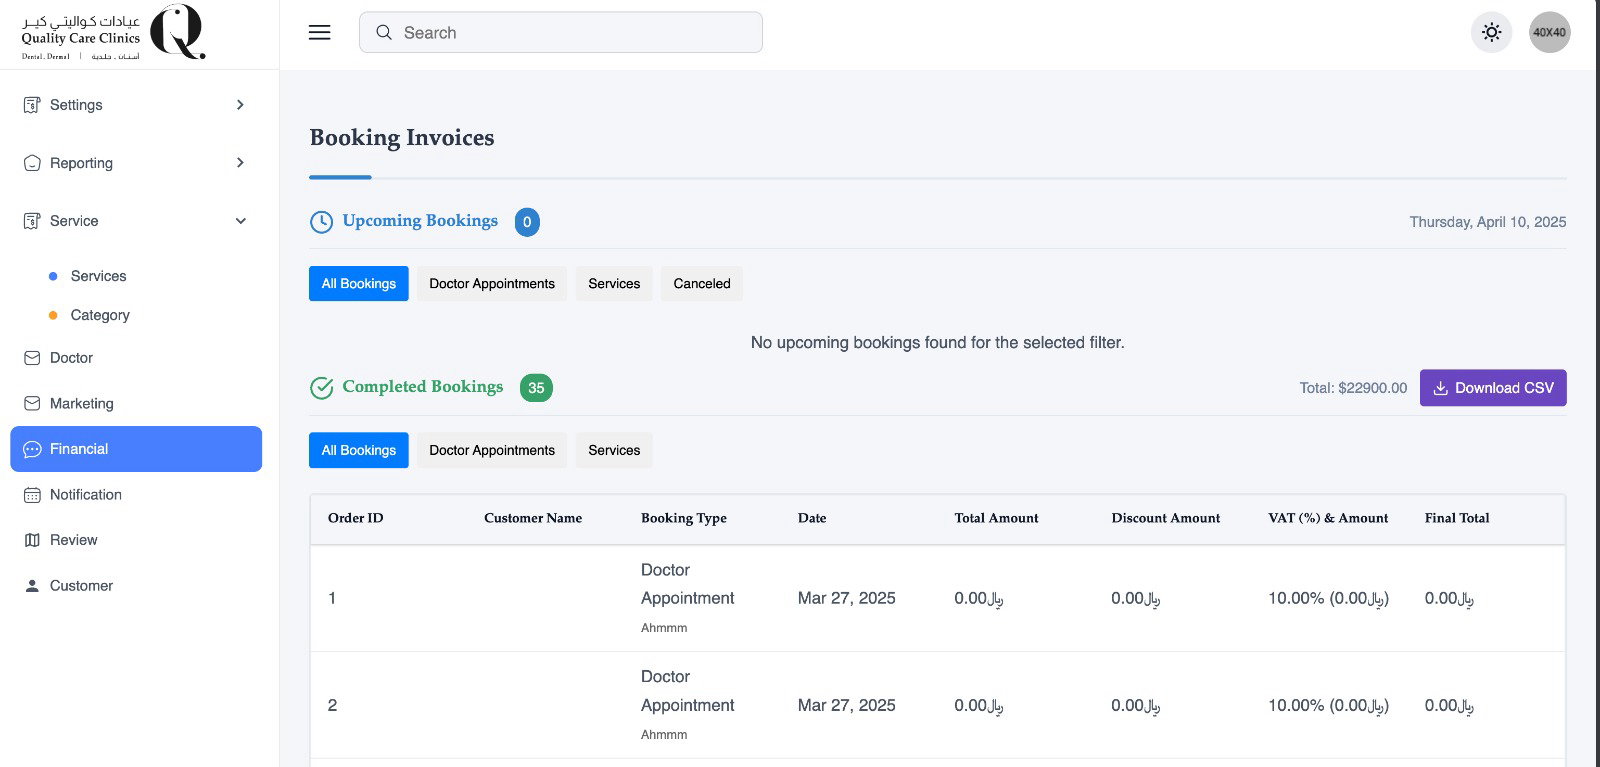Click the Completed Bookings checkmark icon
Screen dimensions: 1600x767
[x=321, y=388]
